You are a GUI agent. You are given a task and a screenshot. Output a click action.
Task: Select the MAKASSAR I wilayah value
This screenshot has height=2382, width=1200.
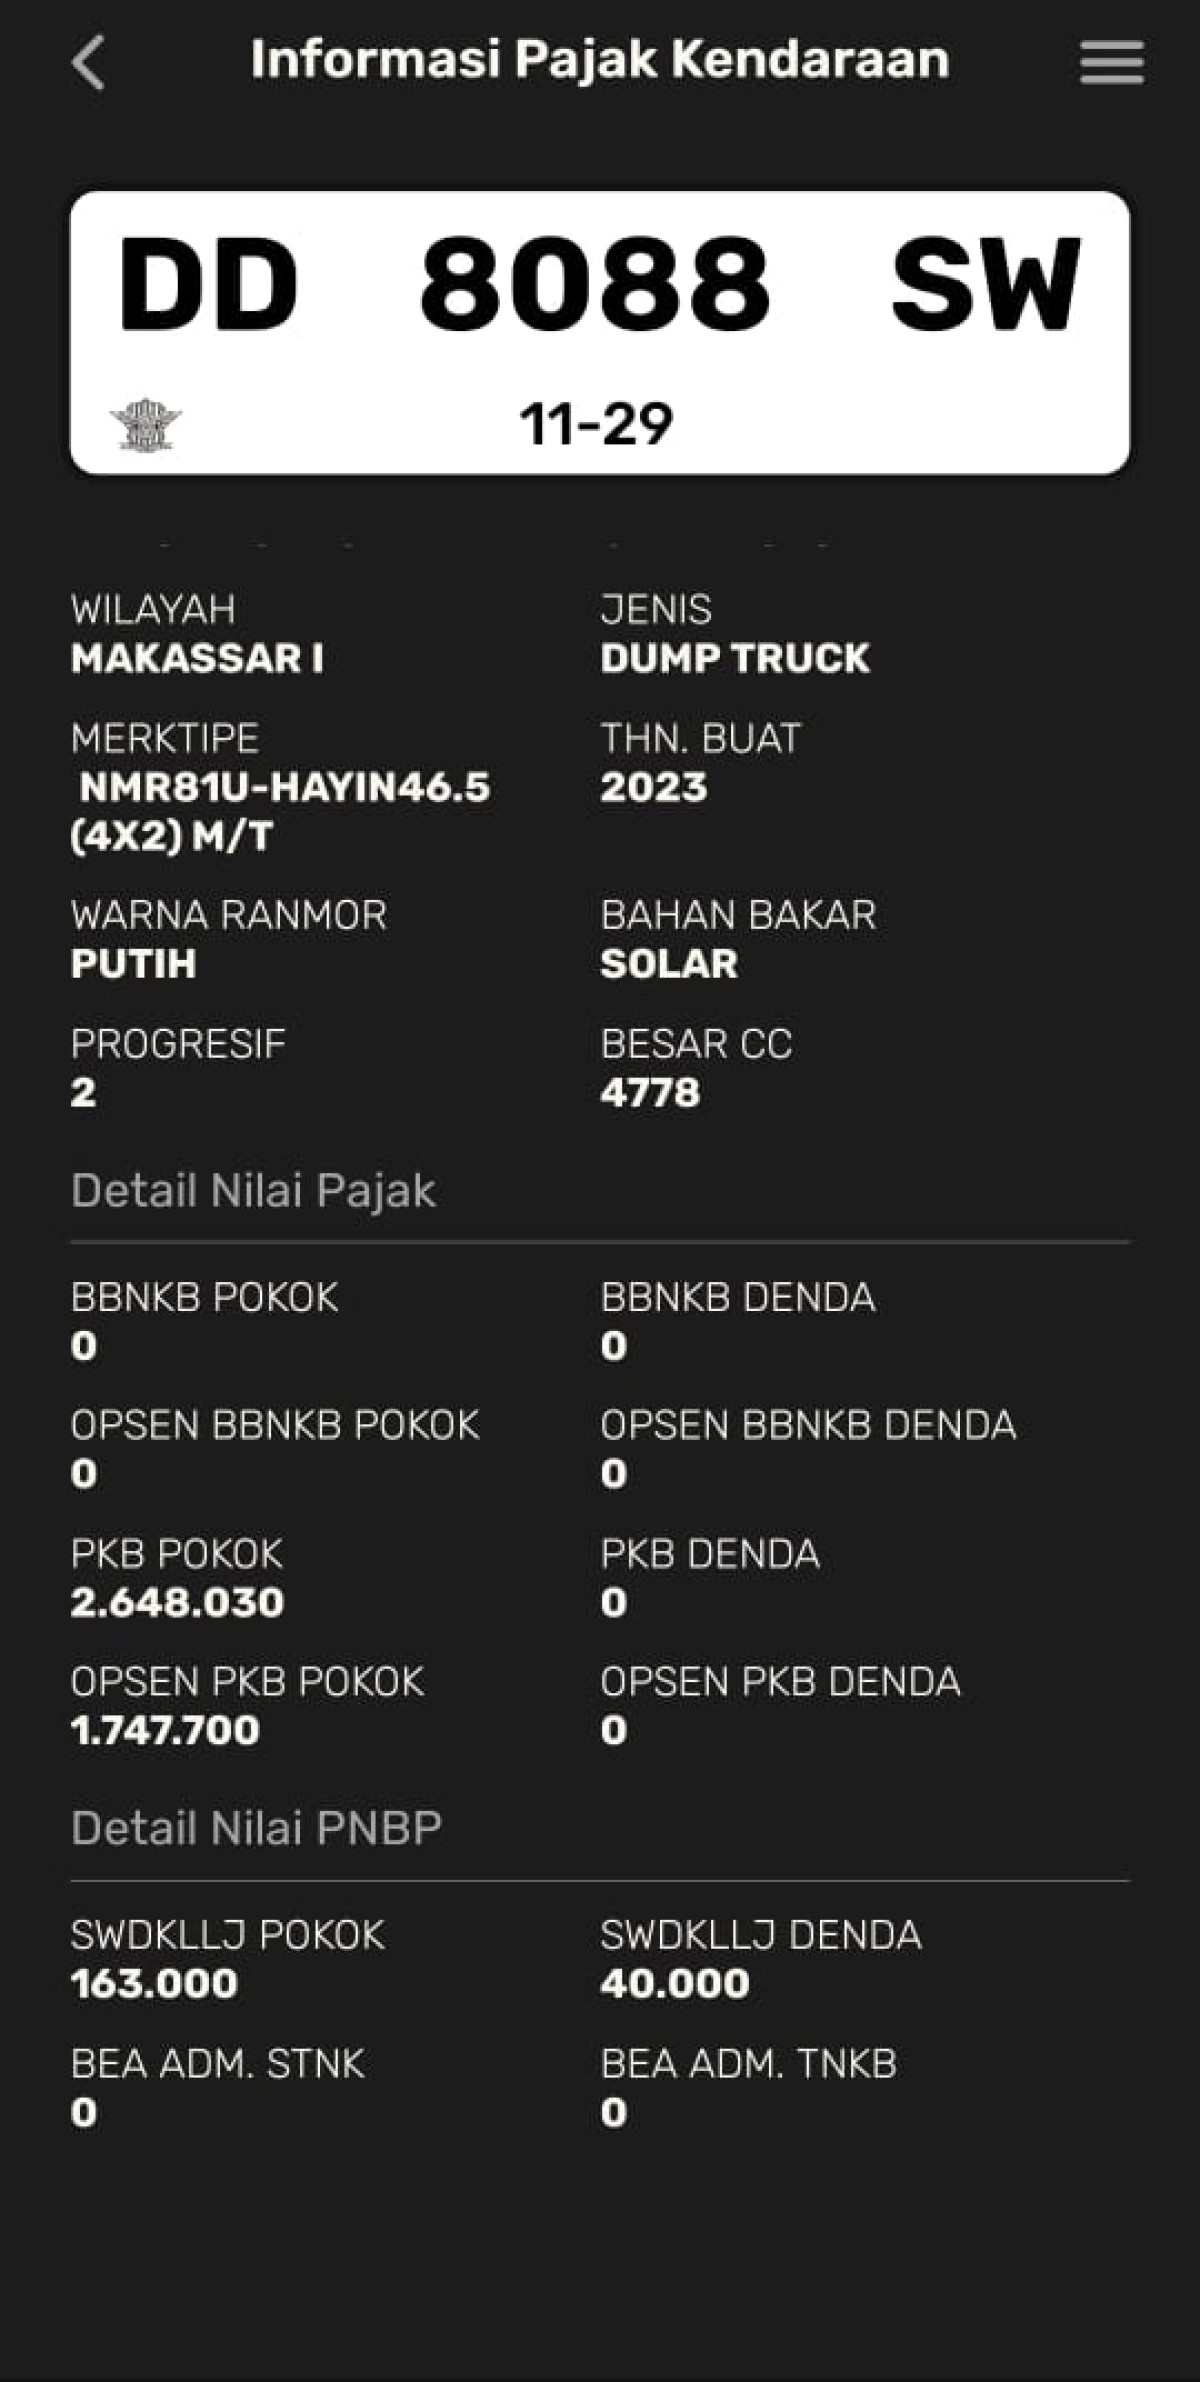point(197,658)
